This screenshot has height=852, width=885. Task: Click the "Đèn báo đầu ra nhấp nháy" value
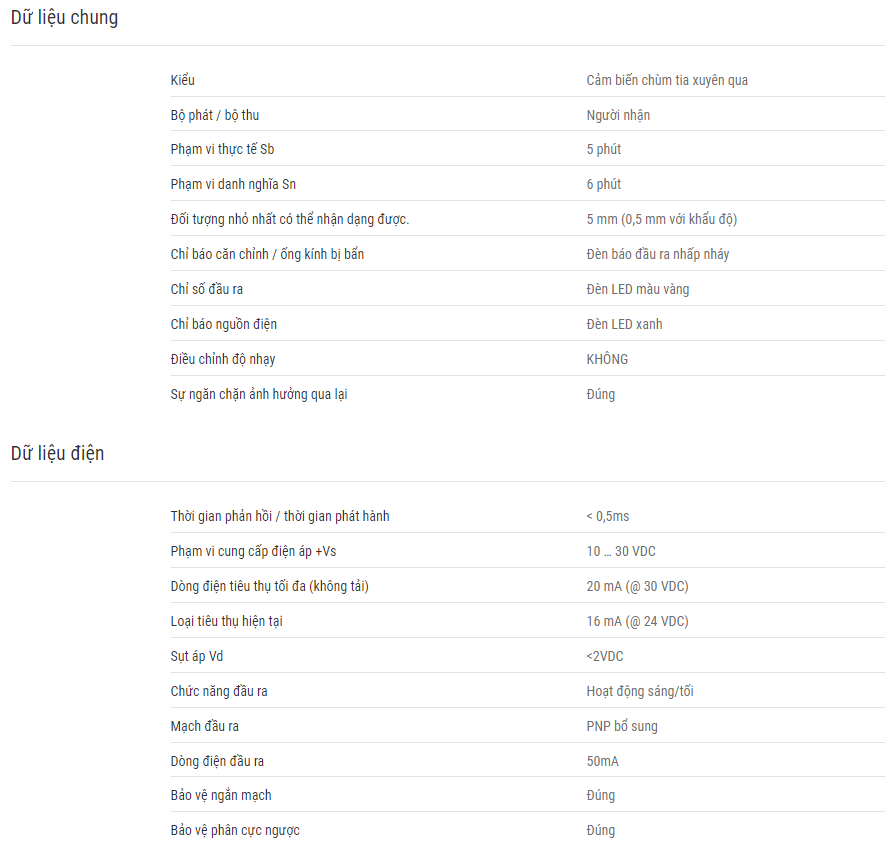[x=658, y=254]
